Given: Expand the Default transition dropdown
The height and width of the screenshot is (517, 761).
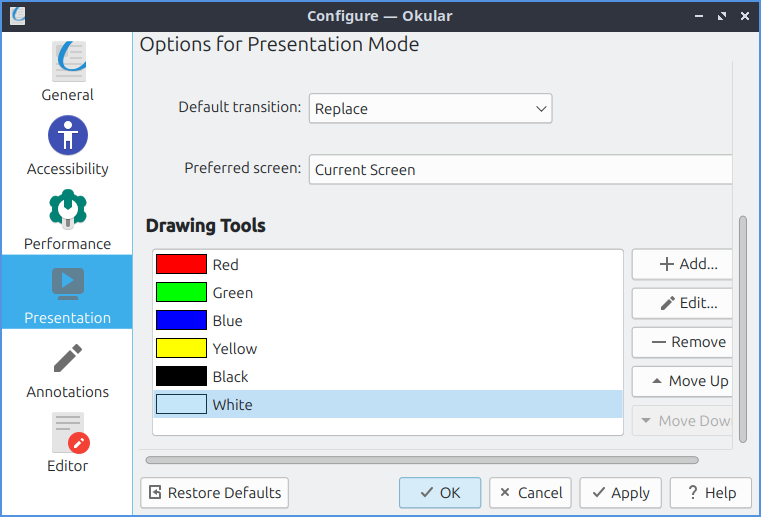Looking at the screenshot, I should point(430,108).
